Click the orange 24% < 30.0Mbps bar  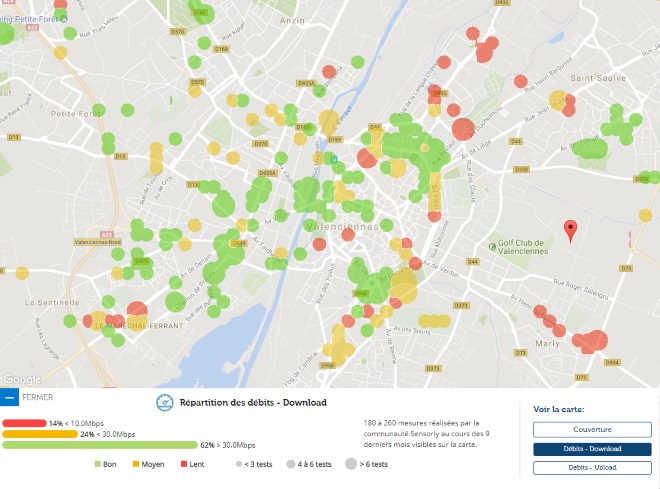(x=40, y=434)
